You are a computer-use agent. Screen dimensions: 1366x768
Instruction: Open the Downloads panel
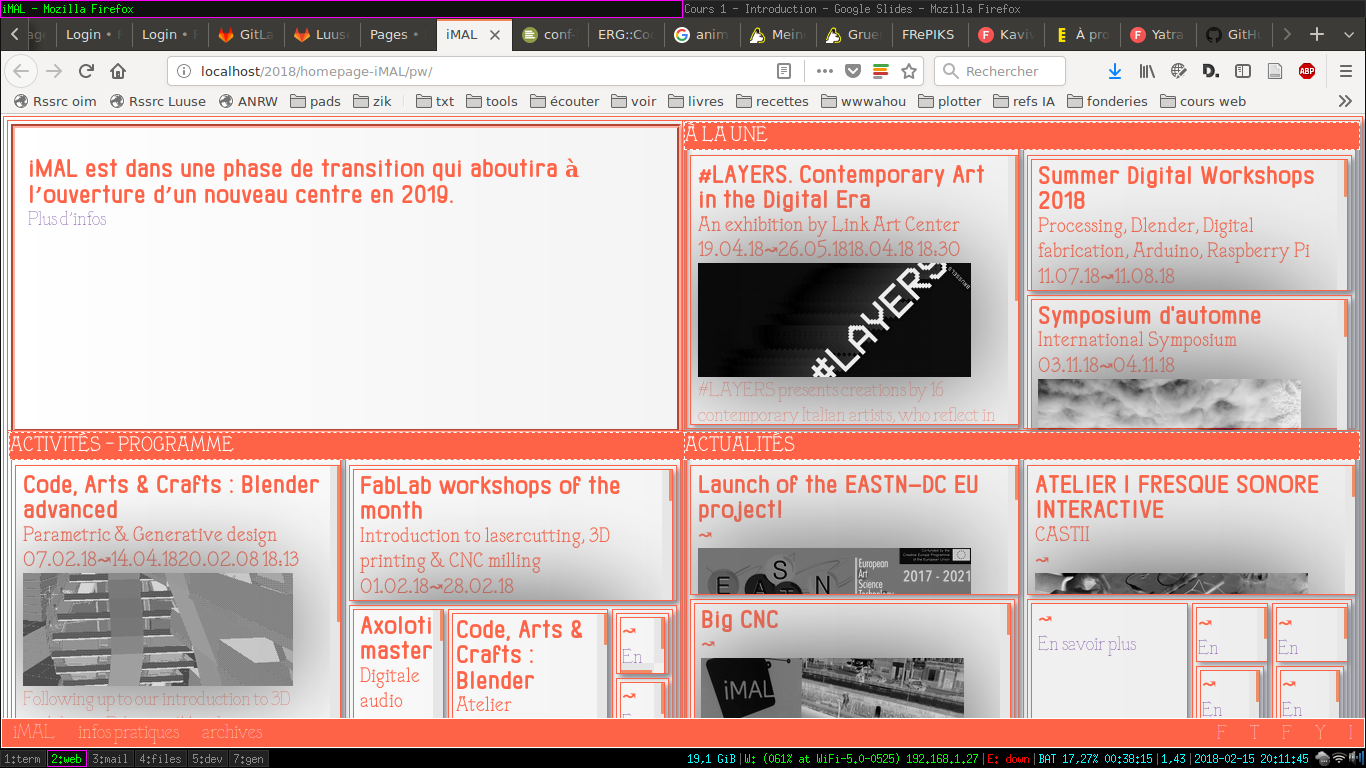click(x=1115, y=71)
